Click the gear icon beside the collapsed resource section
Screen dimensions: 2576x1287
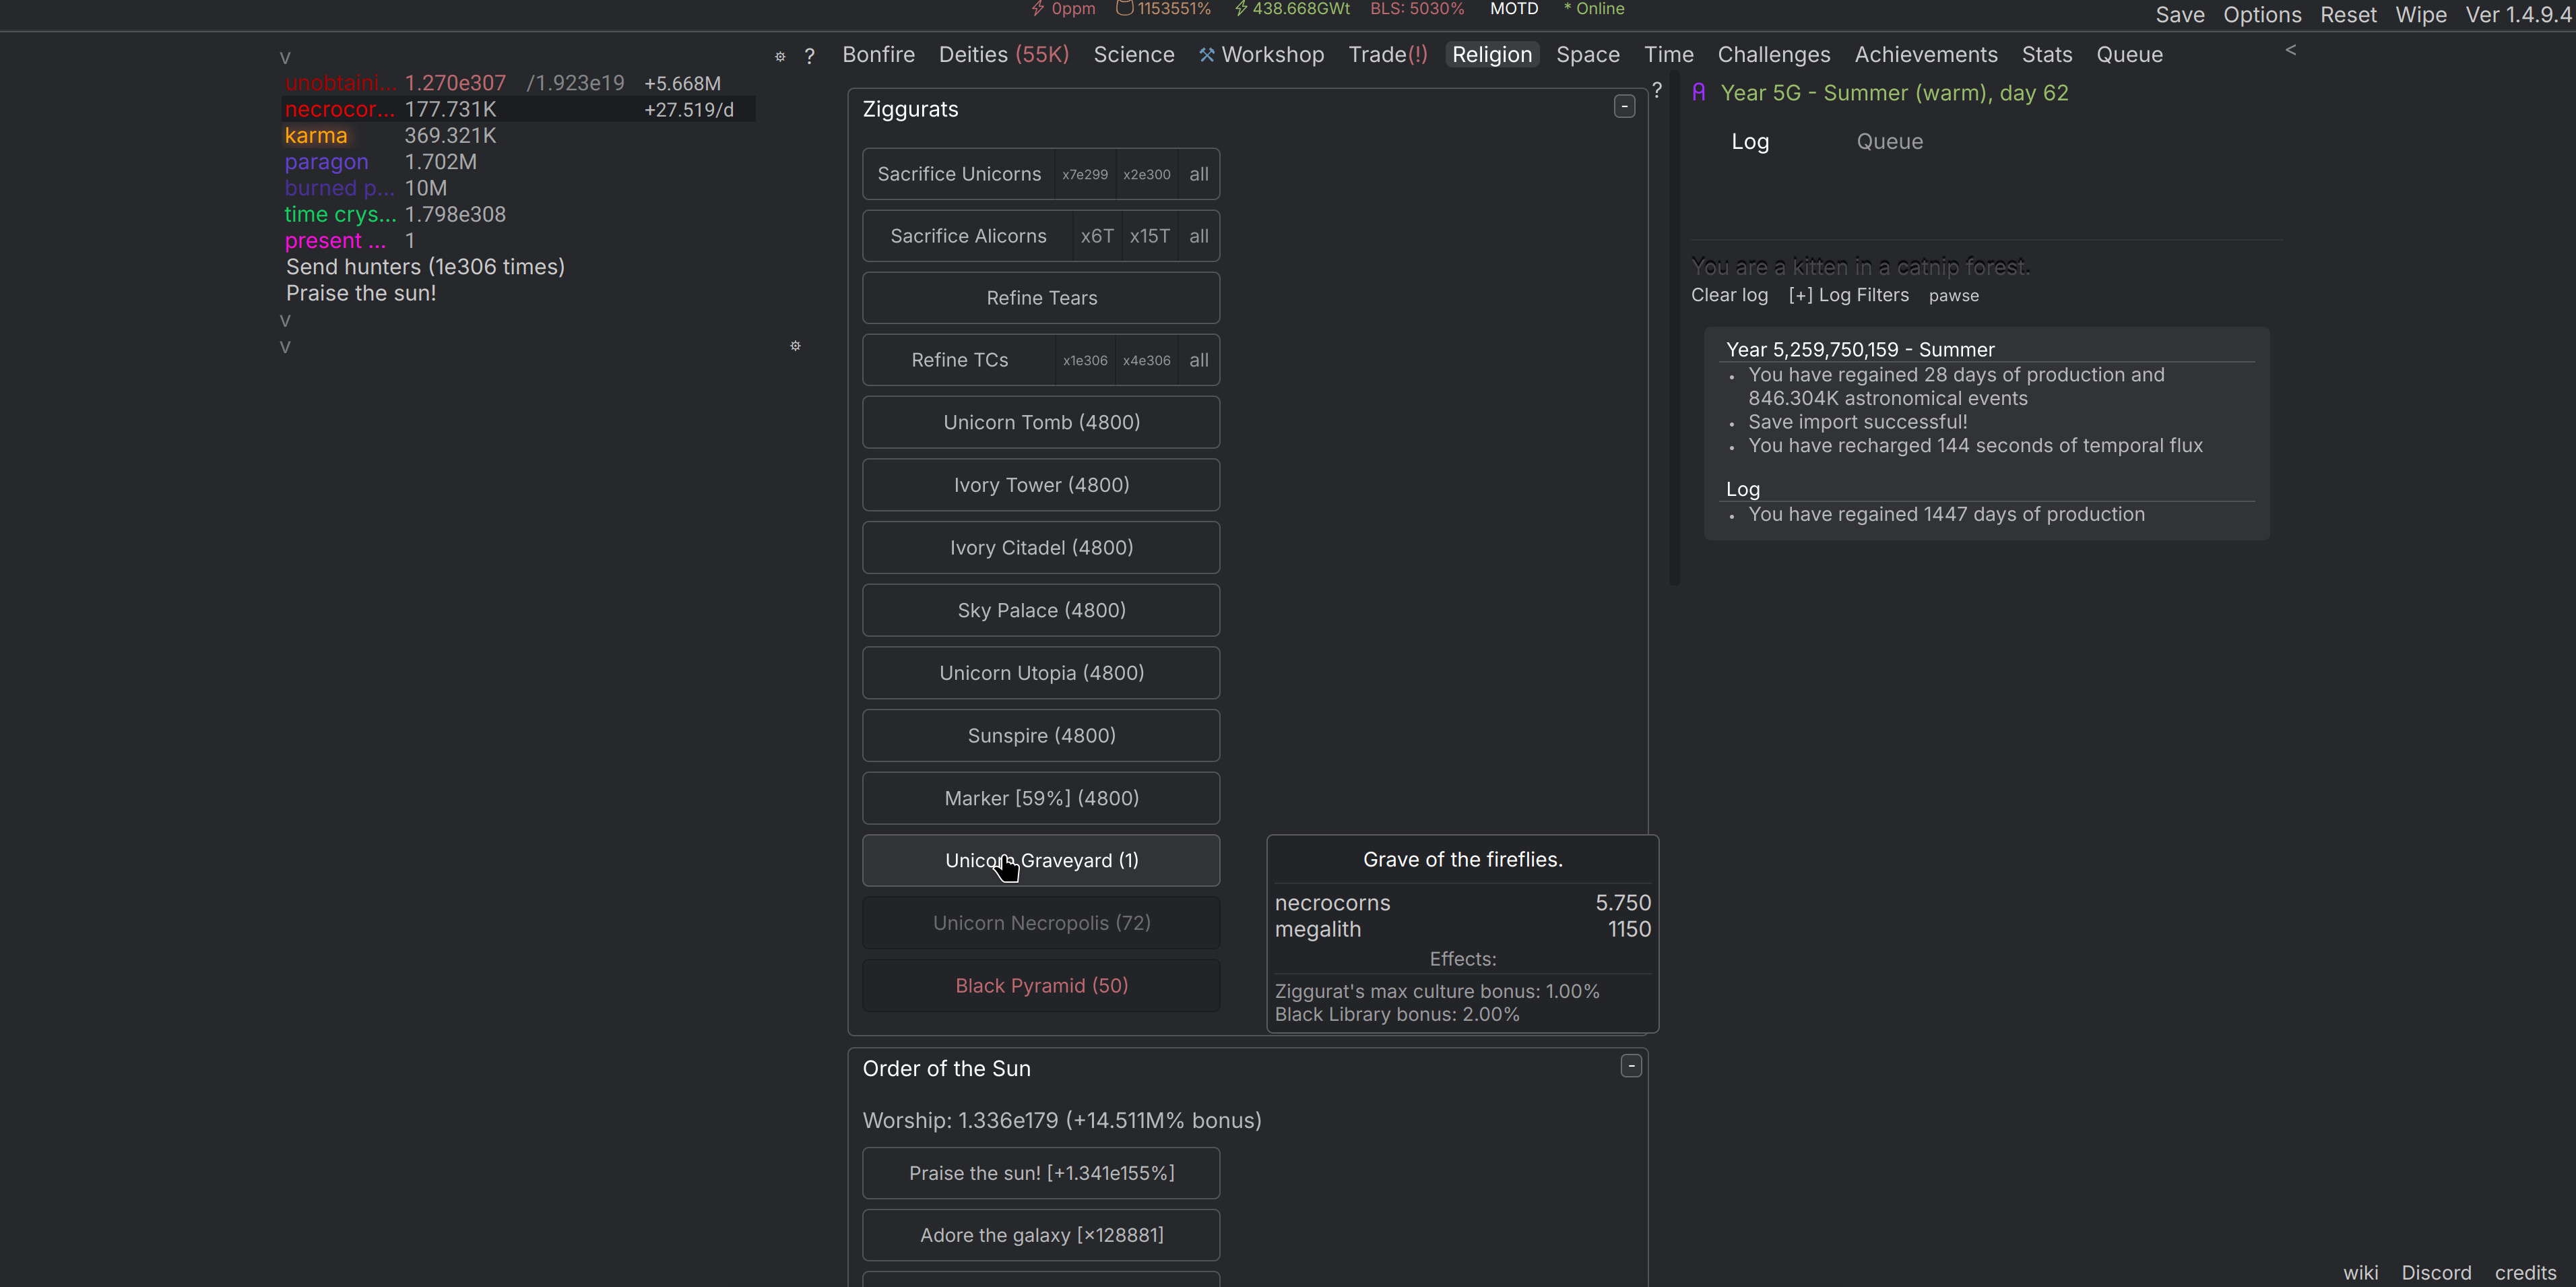click(795, 346)
